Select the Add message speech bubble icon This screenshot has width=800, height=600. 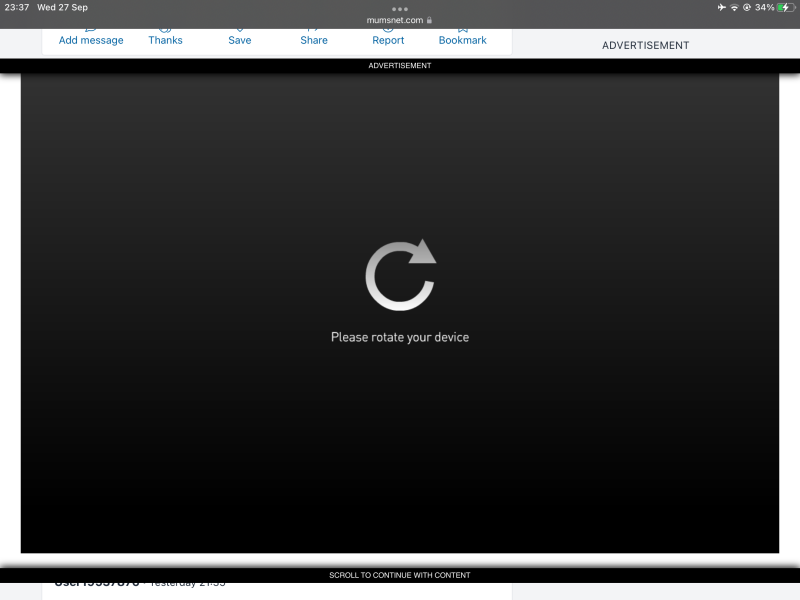pyautogui.click(x=88, y=28)
